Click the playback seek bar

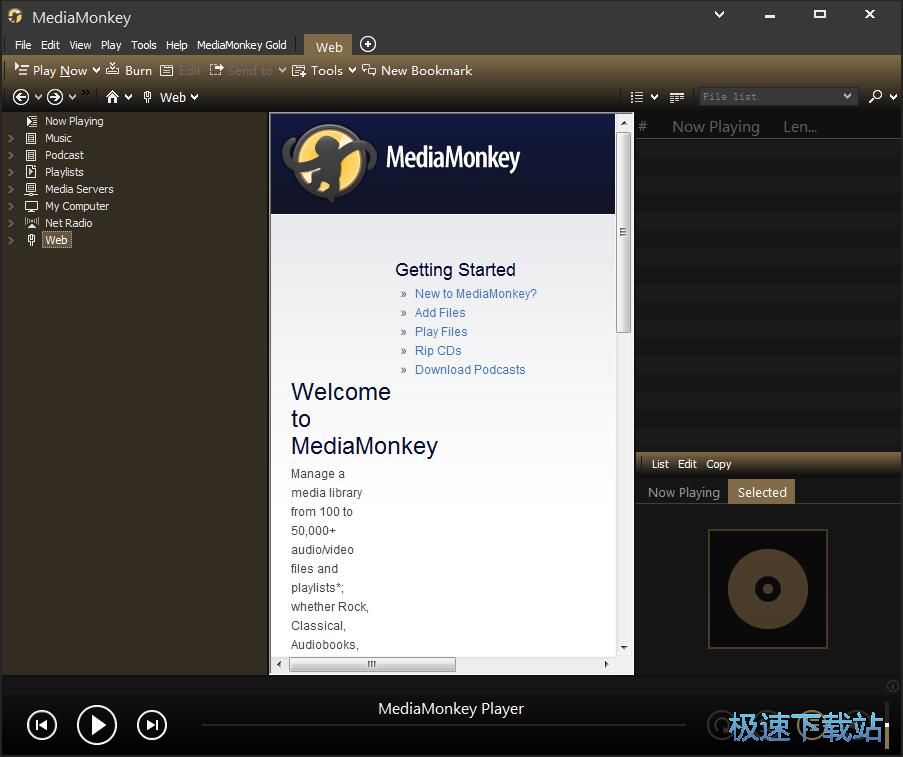443,725
